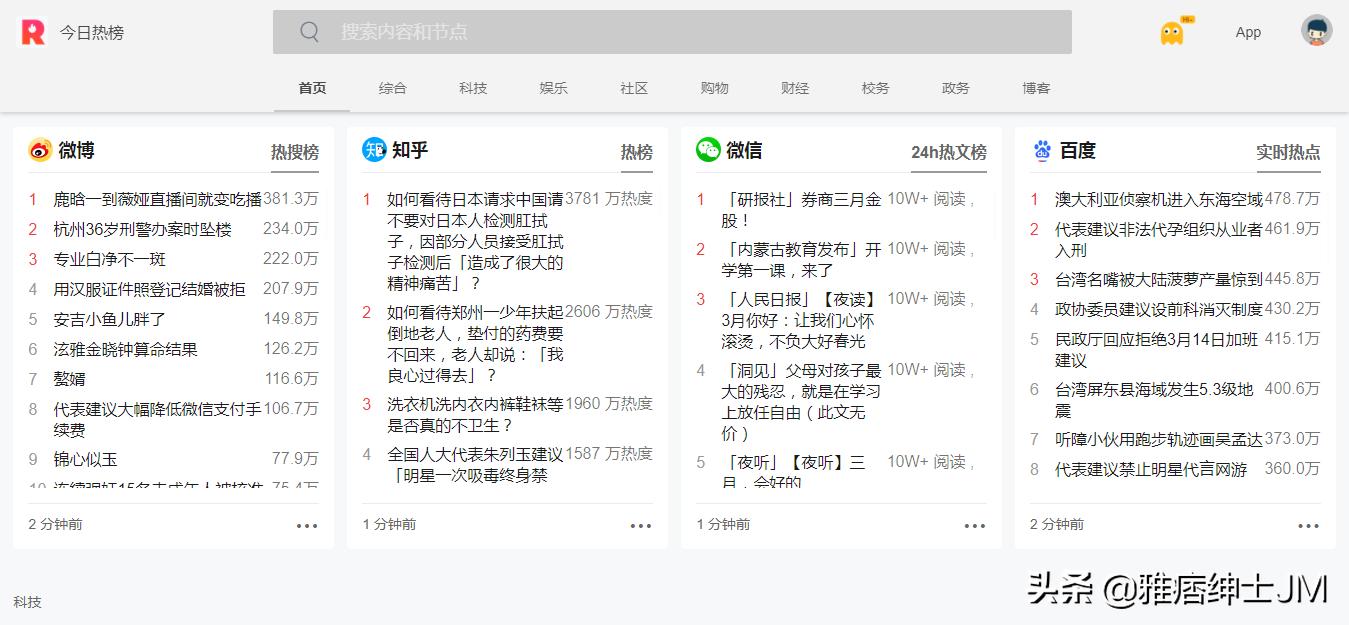Open more options for the 百度 card
Viewport: 1349px width, 625px height.
click(1308, 524)
